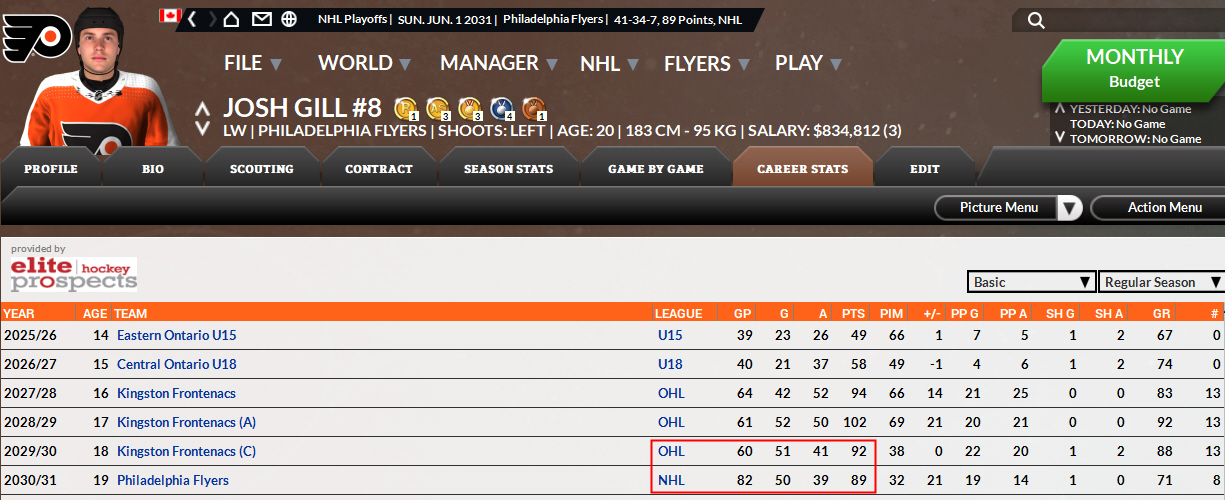Click the first gold medal with count 1

tap(406, 107)
